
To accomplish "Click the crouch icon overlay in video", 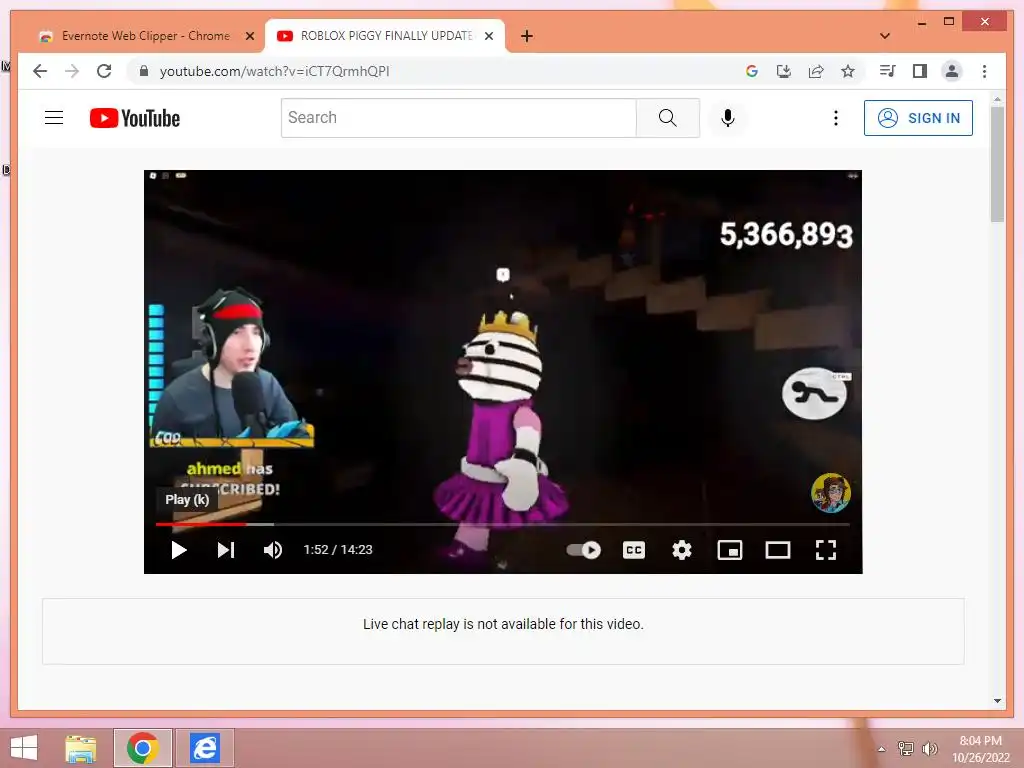I will (x=814, y=393).
